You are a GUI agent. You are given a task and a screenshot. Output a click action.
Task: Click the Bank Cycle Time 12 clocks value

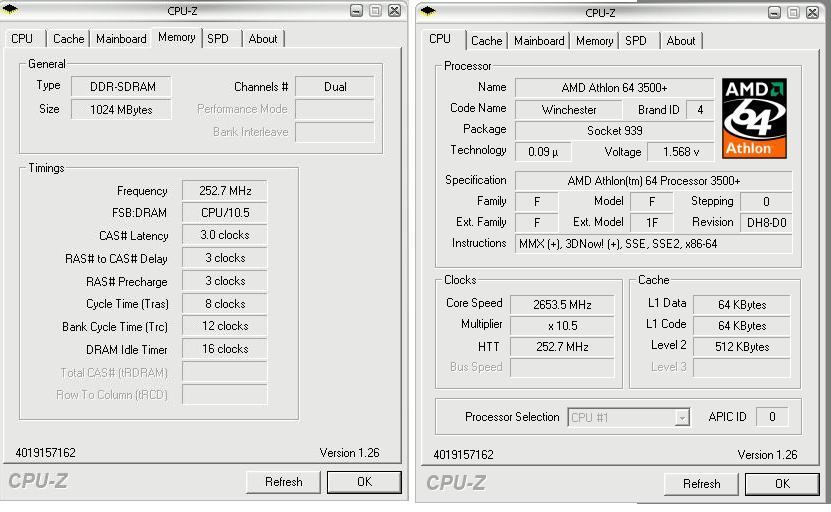pos(225,326)
